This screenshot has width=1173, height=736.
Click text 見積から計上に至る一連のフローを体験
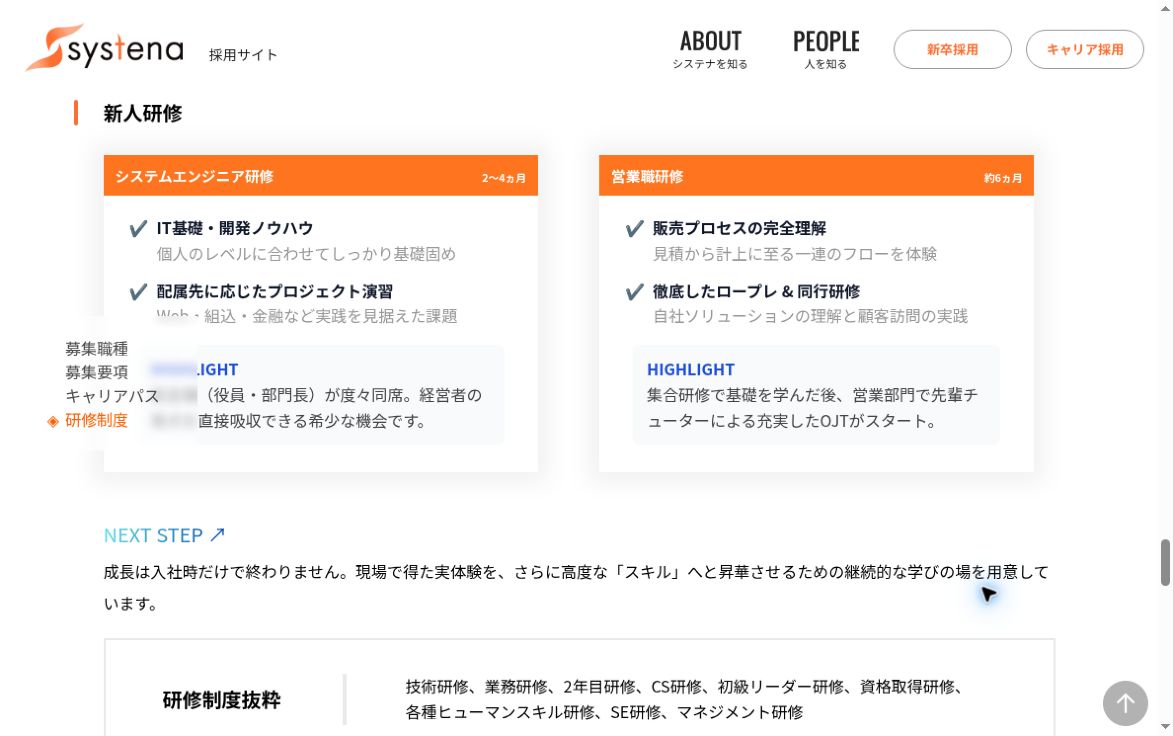click(794, 254)
